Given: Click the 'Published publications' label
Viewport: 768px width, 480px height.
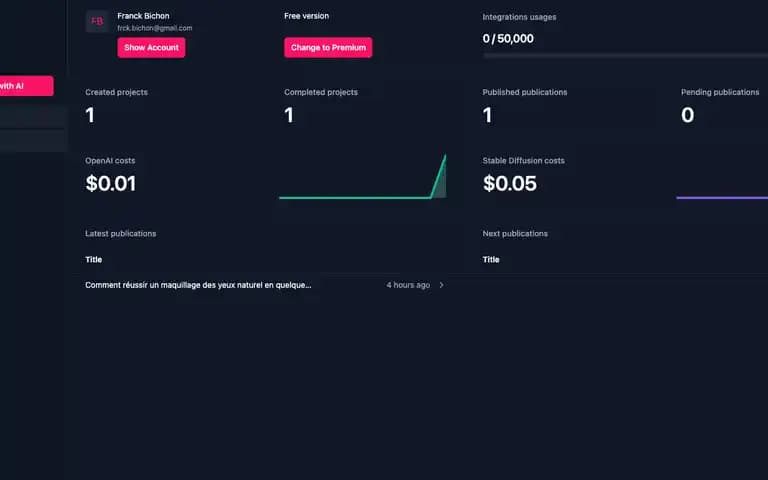Looking at the screenshot, I should (x=525, y=92).
